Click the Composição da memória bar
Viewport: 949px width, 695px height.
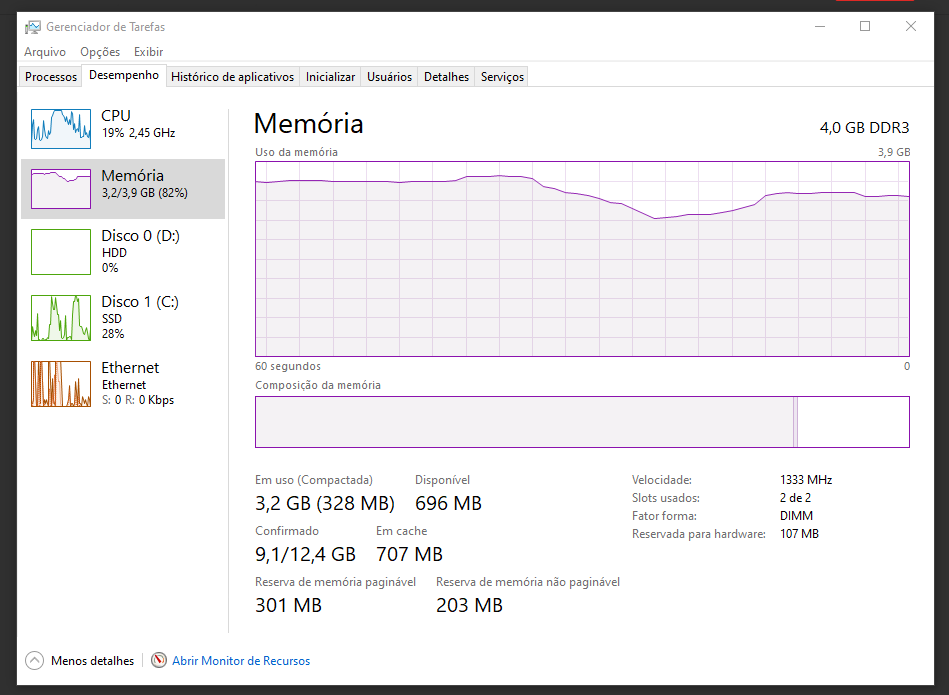tap(582, 422)
